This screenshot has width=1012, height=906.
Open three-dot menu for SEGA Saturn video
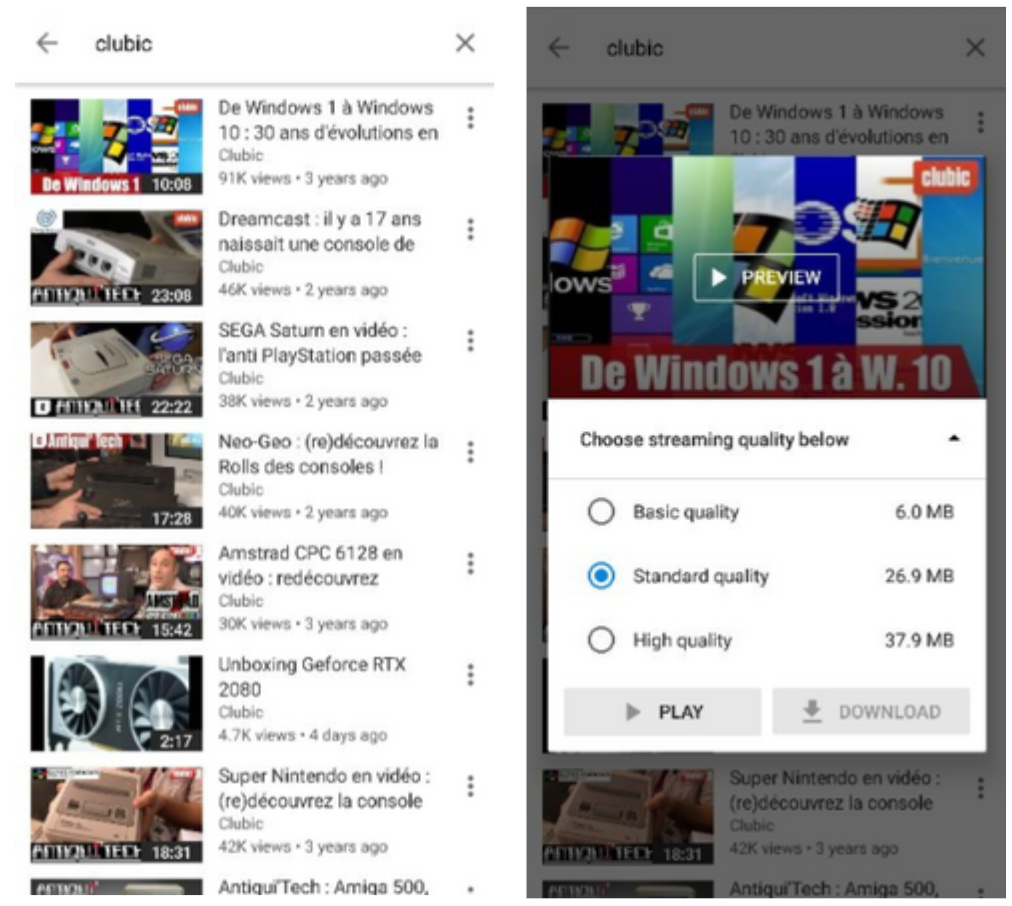point(470,340)
